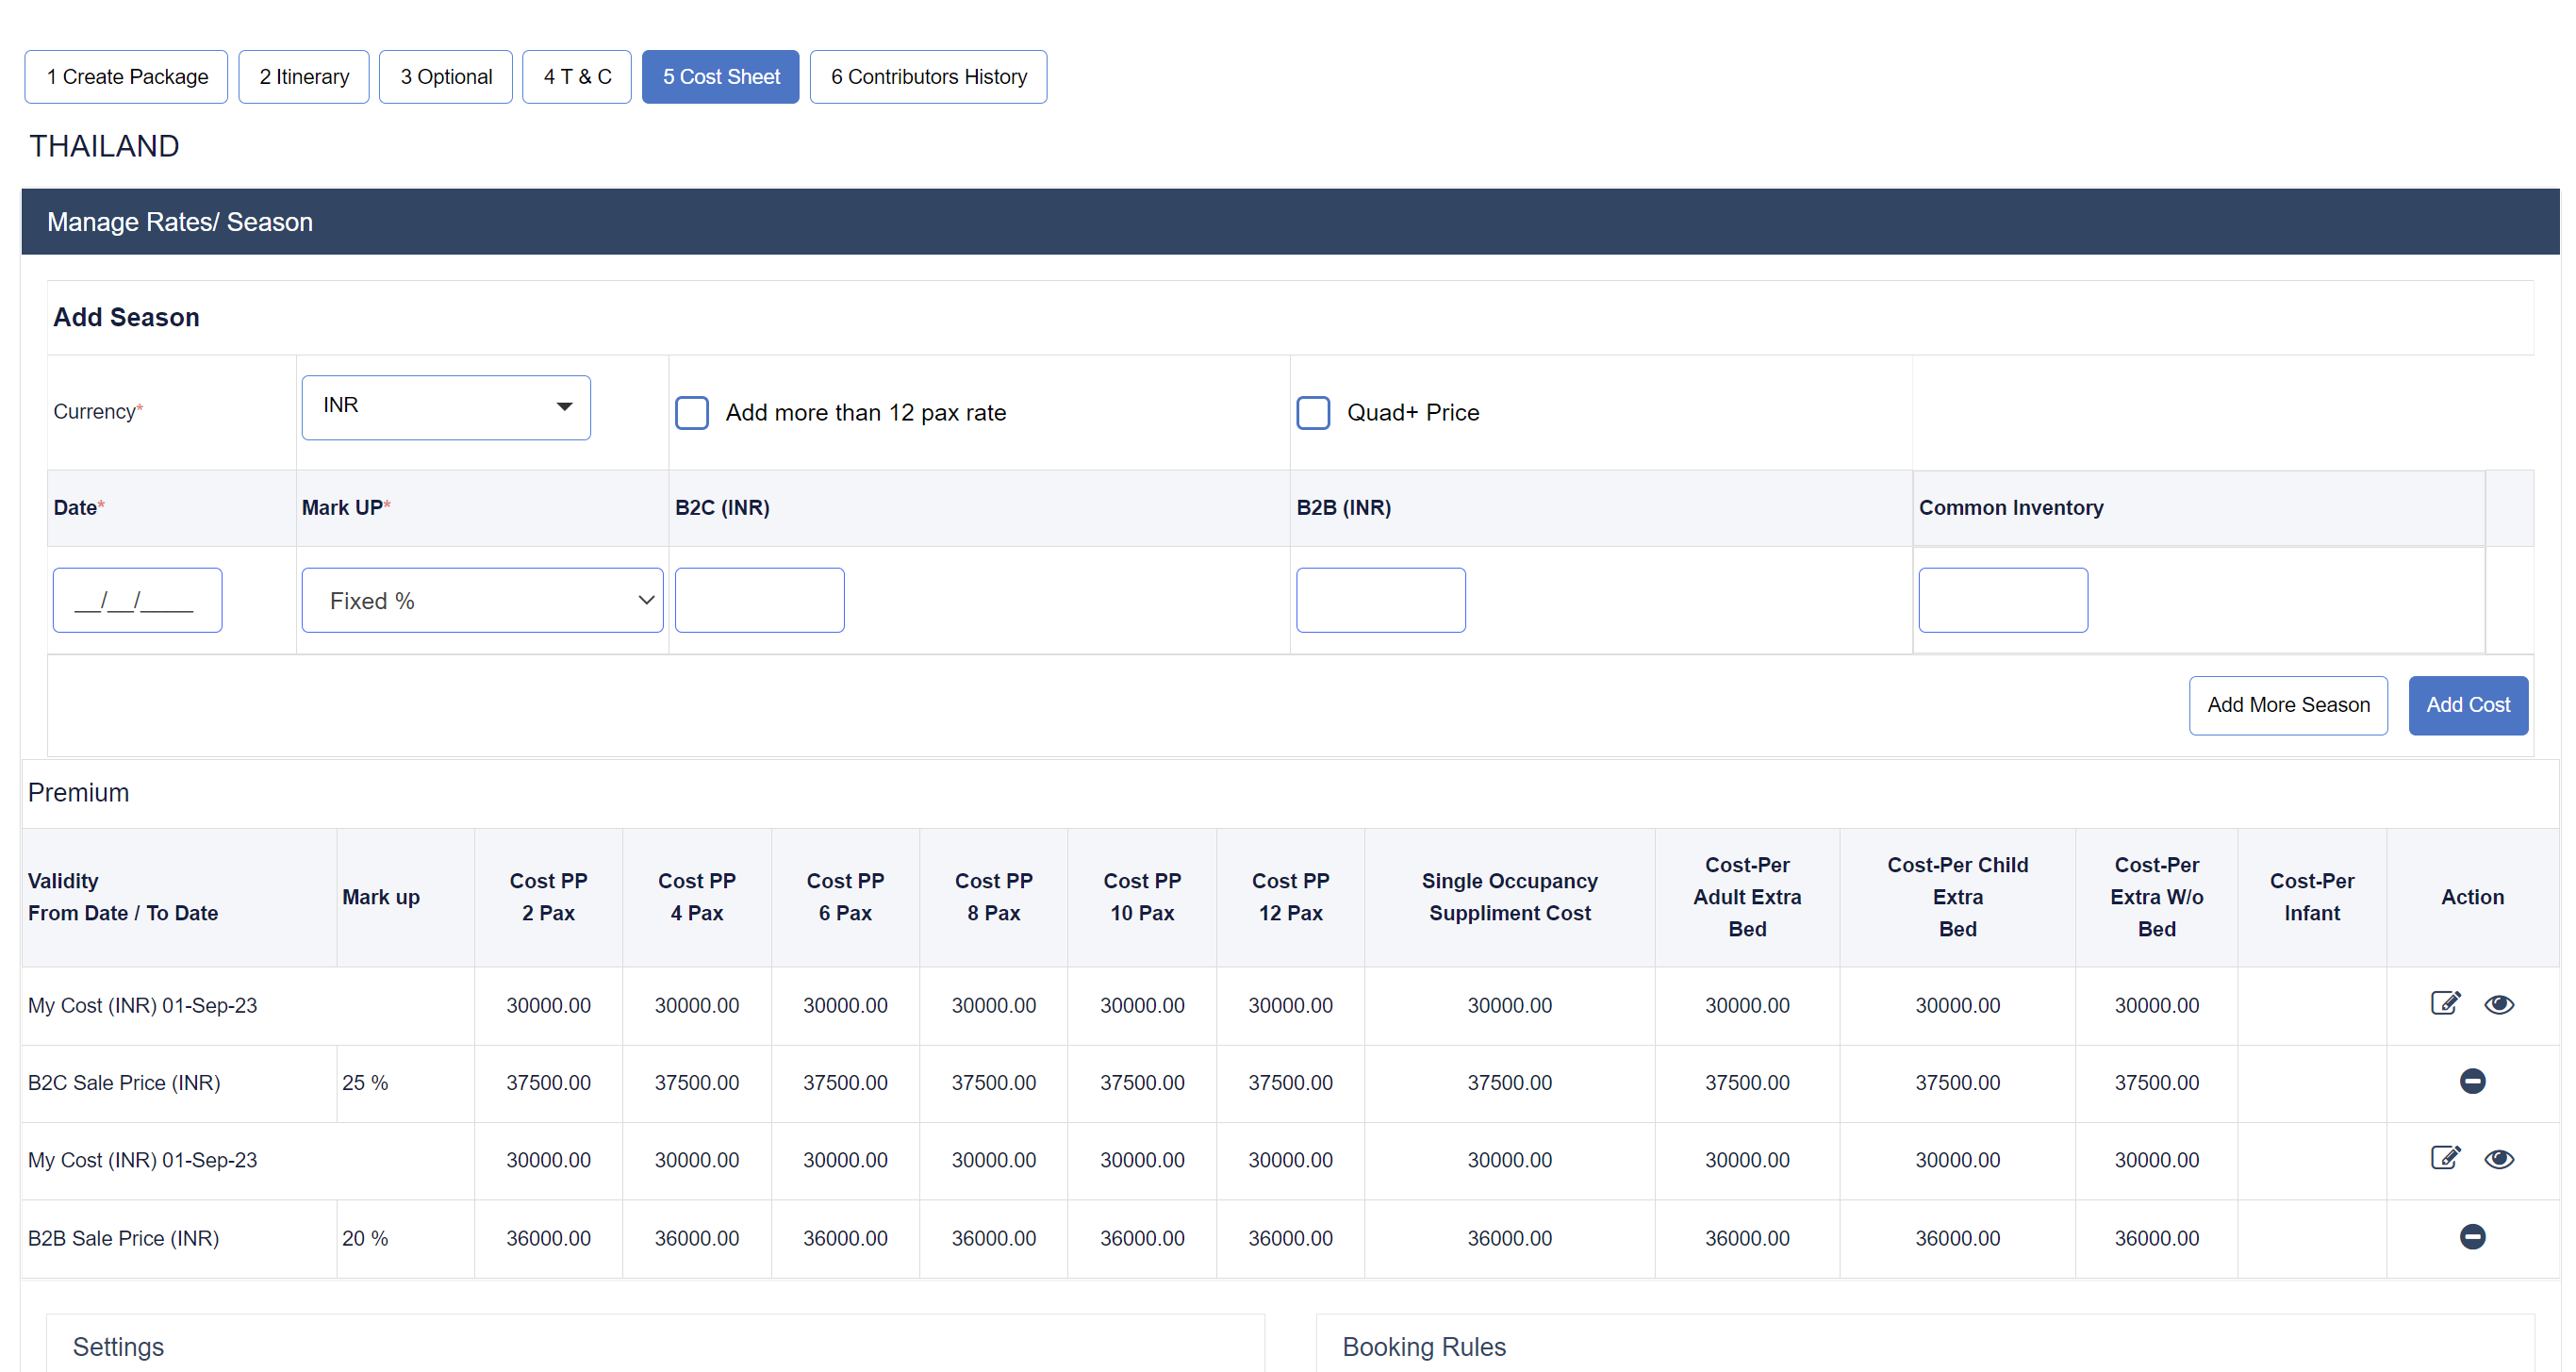Image resolution: width=2576 pixels, height=1372 pixels.
Task: View the first My Cost row details
Action: [2498, 1004]
